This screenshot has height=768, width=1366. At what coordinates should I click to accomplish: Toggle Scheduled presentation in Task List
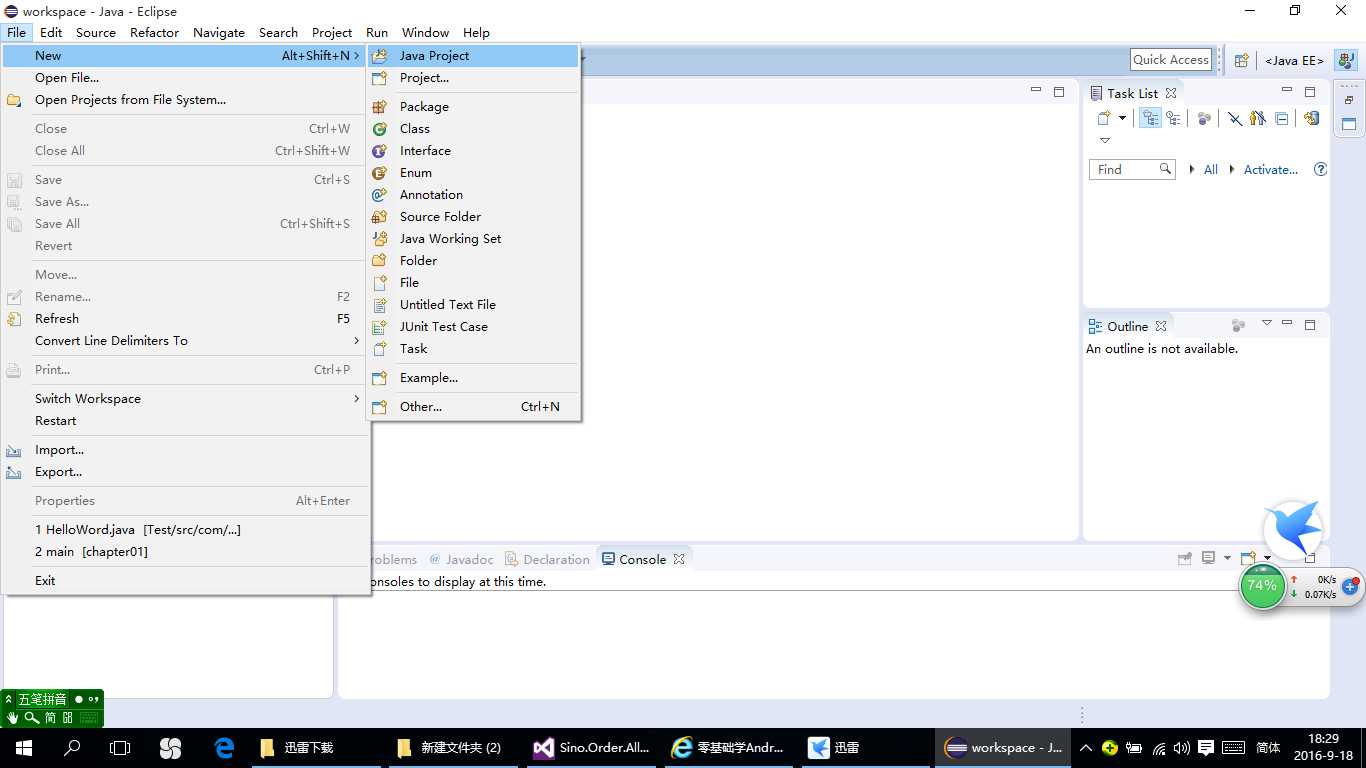[1173, 118]
